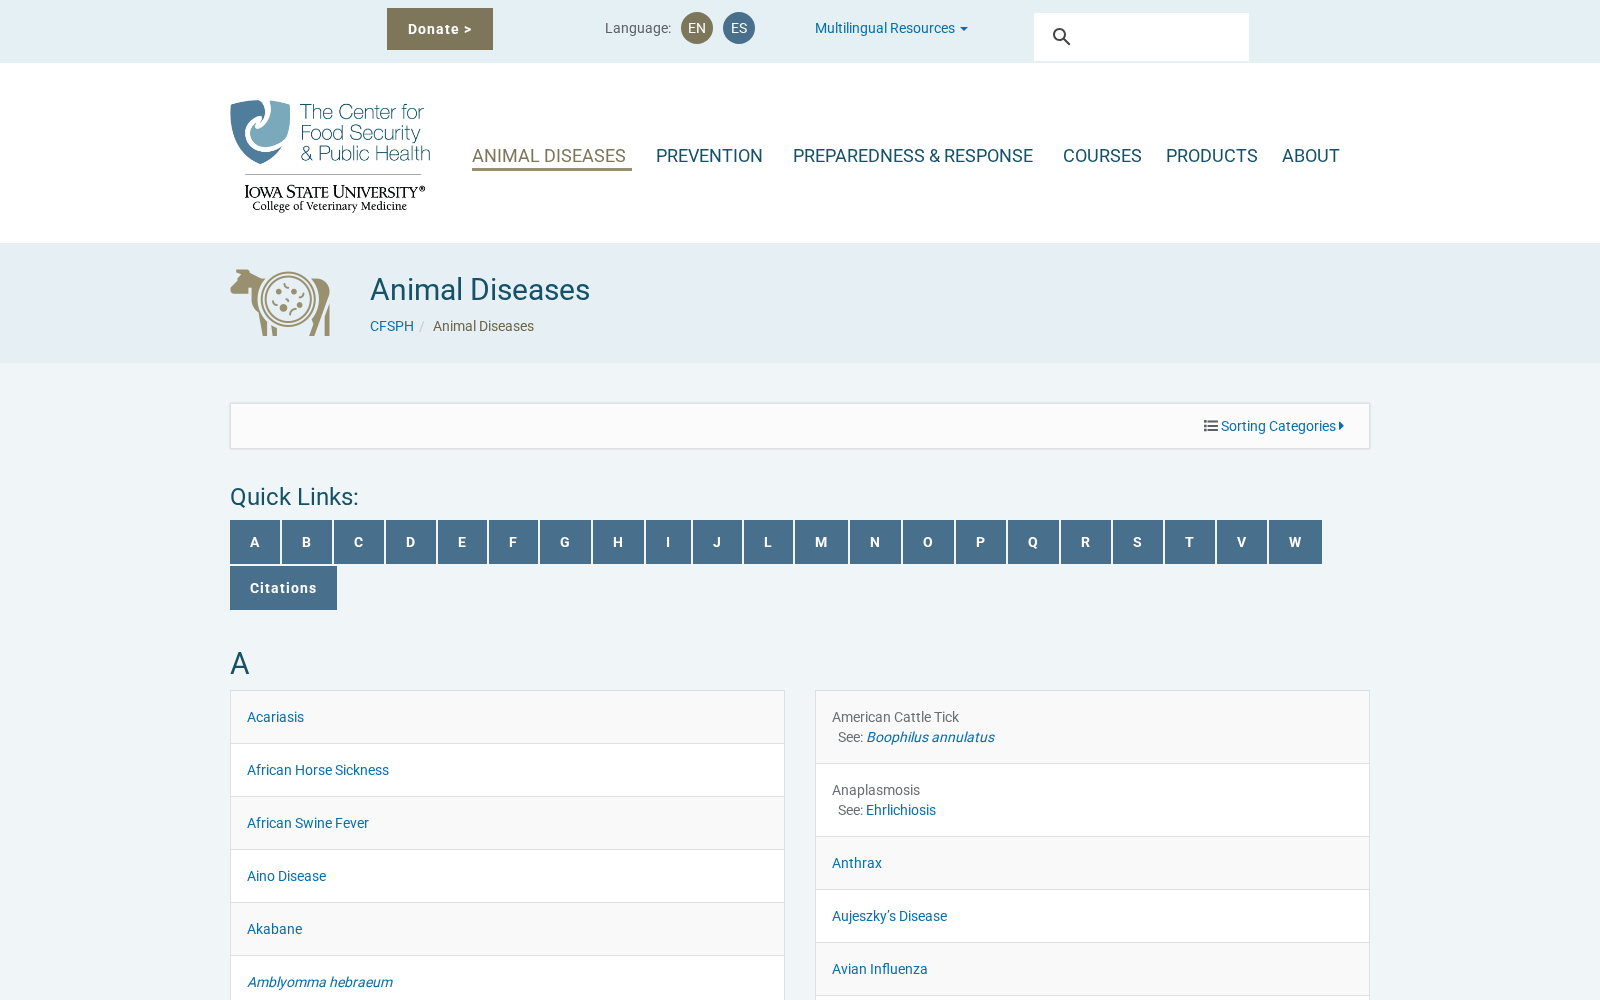This screenshot has height=1000, width=1600.
Task: Open the African Horse Sickness link
Action: coord(318,770)
